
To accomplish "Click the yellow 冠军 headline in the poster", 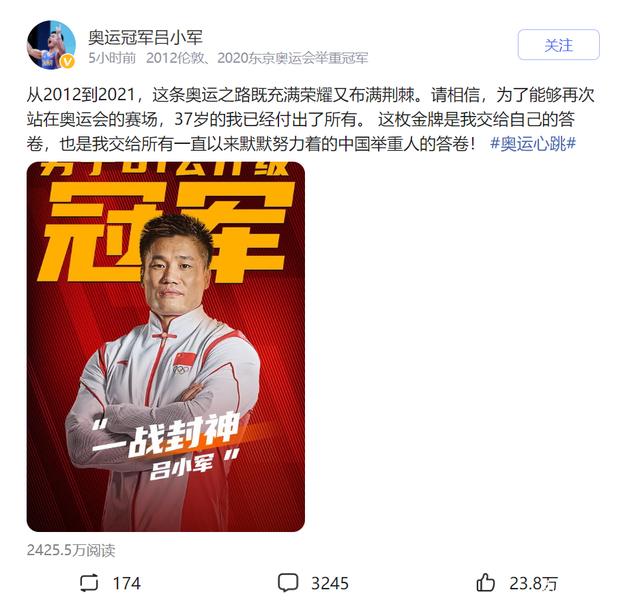I will coord(167,231).
